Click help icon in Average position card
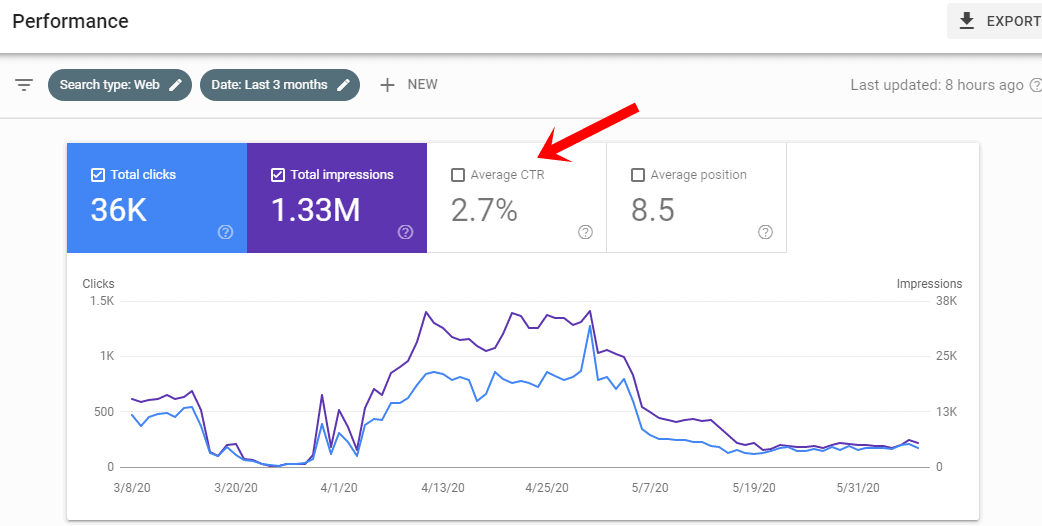1042x526 pixels. pos(765,232)
